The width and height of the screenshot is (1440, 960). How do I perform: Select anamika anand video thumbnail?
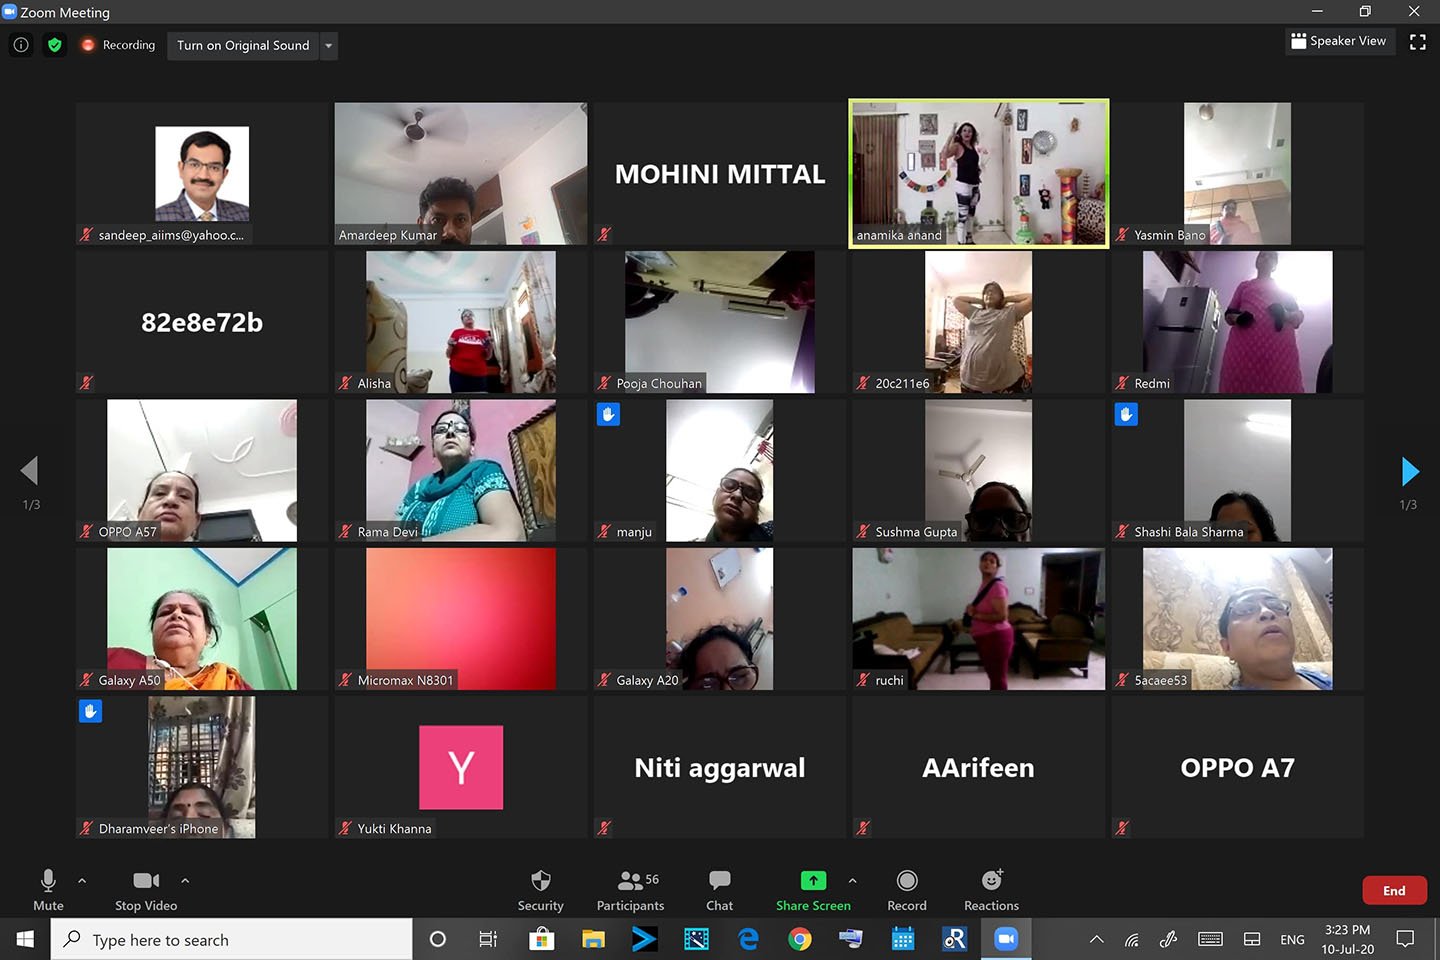[x=978, y=173]
